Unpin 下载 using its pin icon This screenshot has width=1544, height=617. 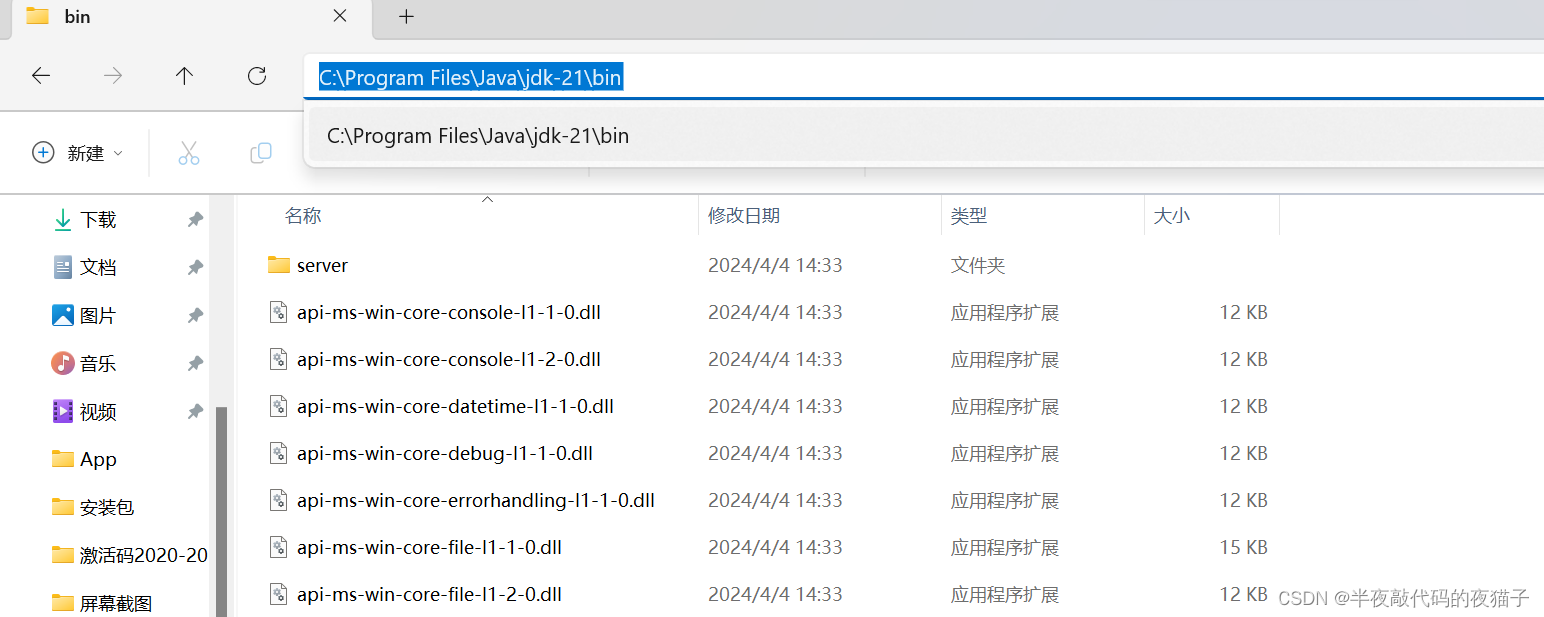[195, 219]
